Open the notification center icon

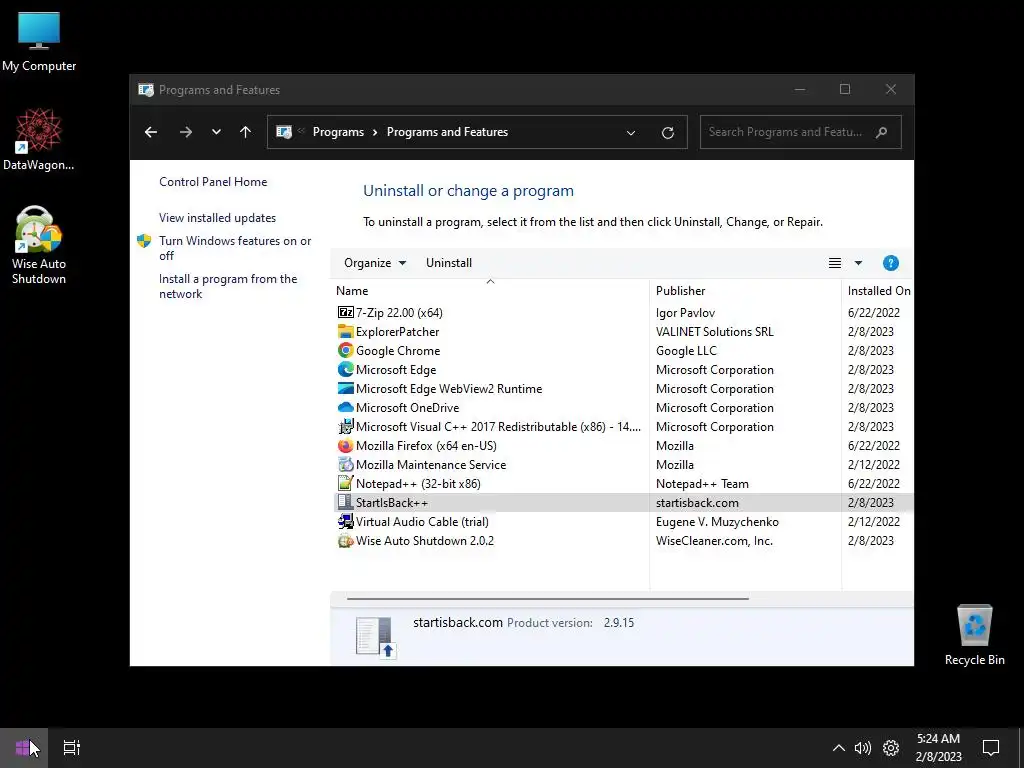coord(991,748)
